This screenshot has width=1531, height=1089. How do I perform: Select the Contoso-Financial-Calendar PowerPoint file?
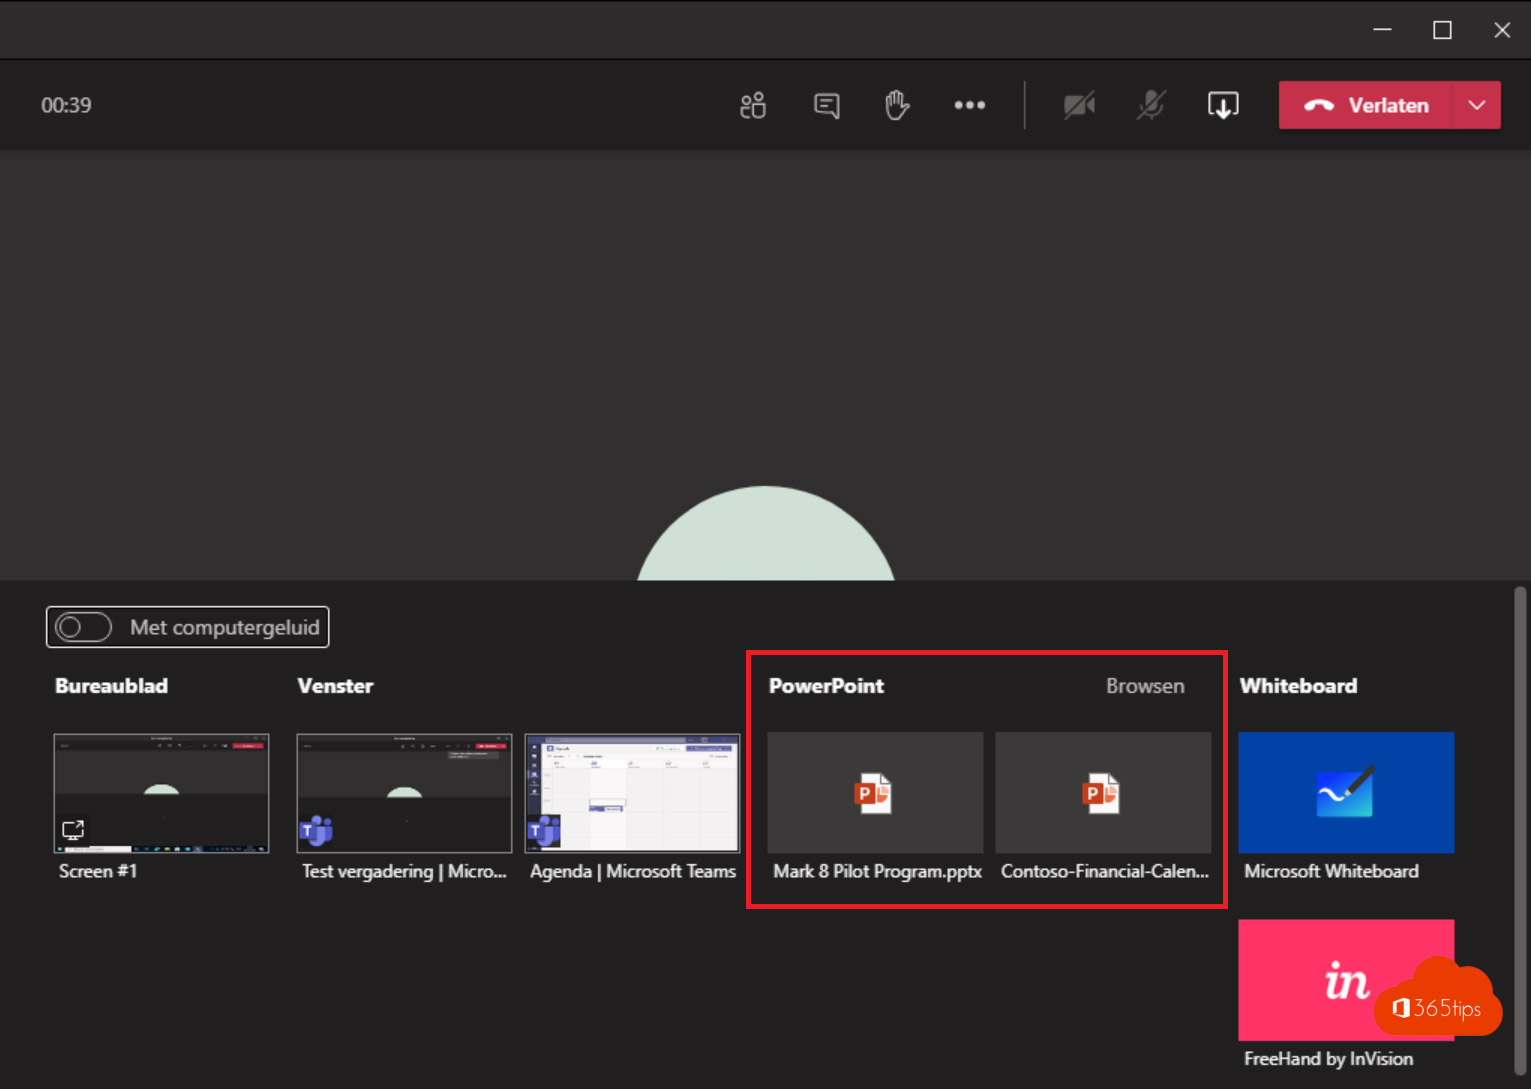[x=1103, y=793]
